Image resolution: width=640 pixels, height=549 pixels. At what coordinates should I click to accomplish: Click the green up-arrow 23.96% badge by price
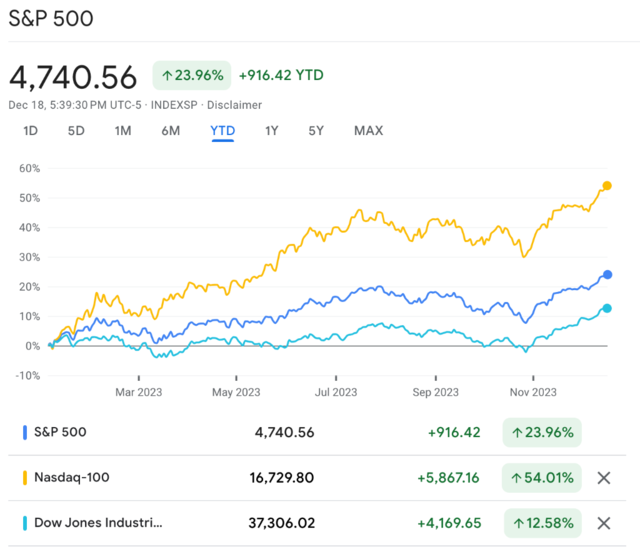click(192, 75)
